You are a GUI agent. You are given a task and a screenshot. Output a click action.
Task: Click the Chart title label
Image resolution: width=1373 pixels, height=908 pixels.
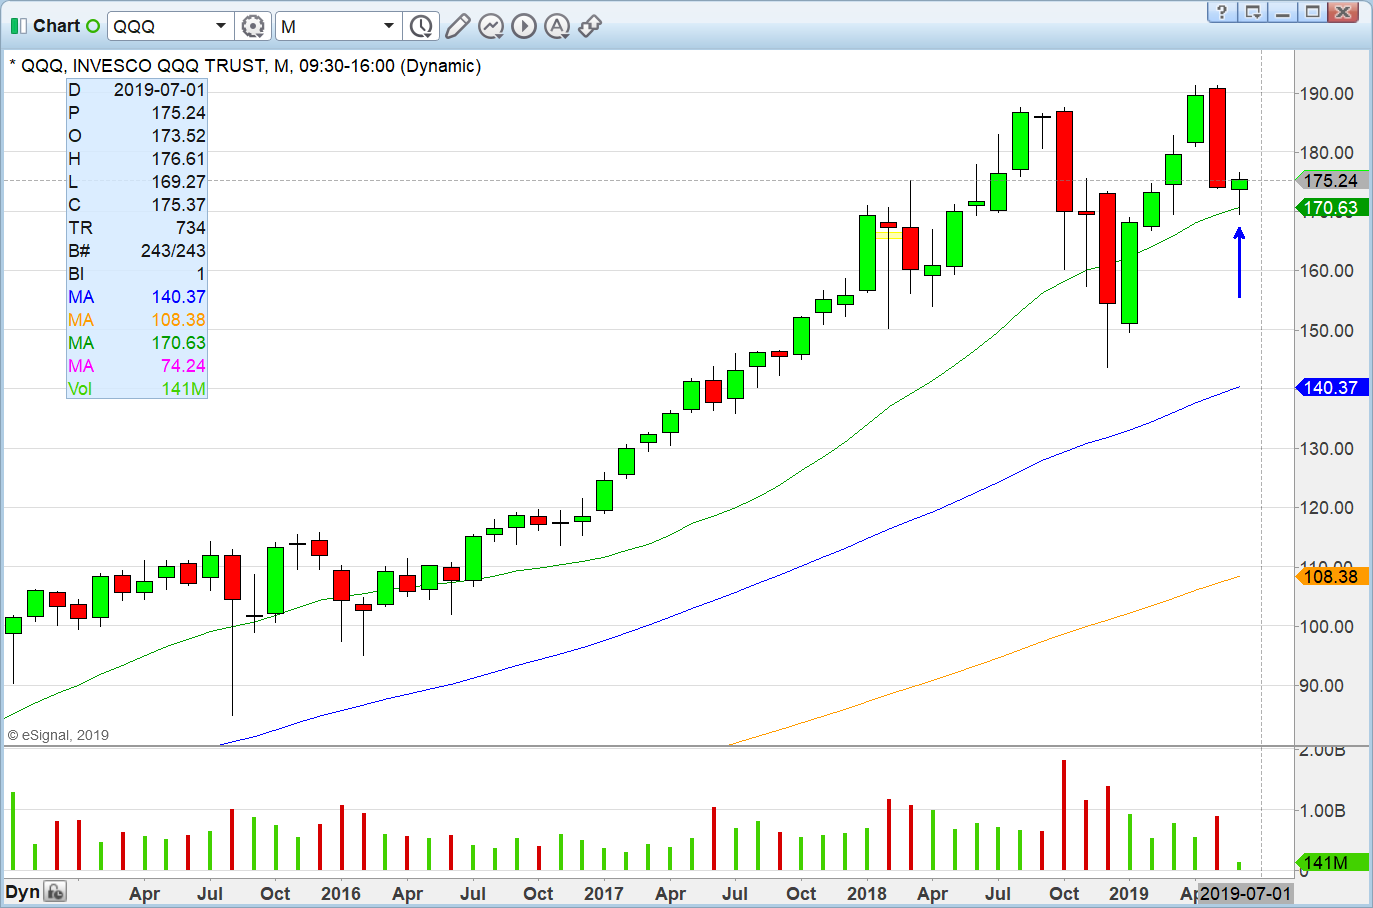pos(60,25)
